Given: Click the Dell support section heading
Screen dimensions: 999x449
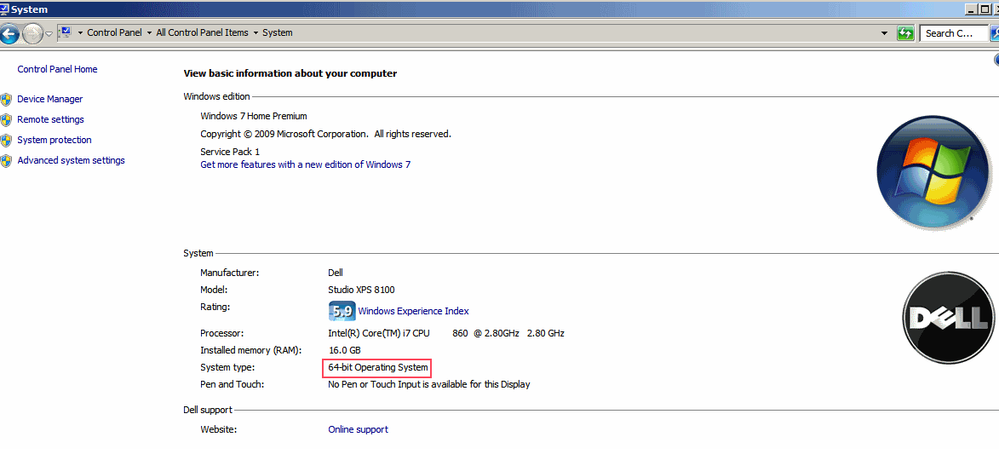Looking at the screenshot, I should (208, 410).
